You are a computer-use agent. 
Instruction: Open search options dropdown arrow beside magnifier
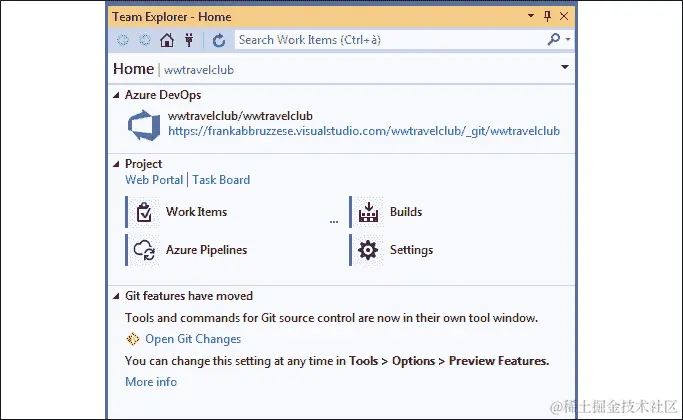[568, 39]
